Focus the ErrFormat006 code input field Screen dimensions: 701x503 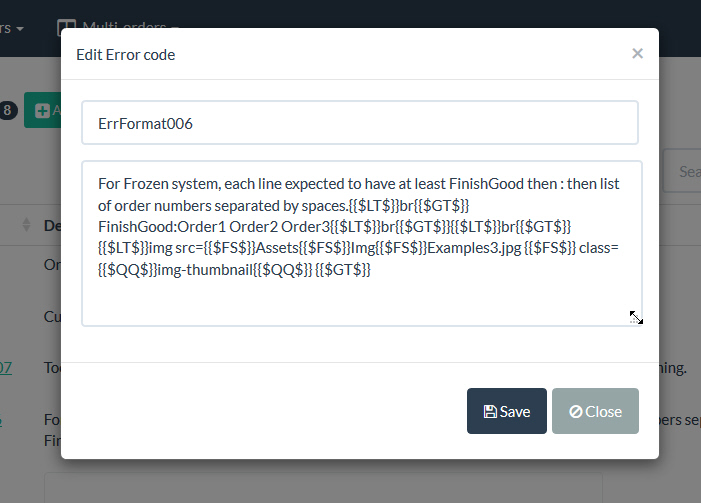[x=360, y=123]
